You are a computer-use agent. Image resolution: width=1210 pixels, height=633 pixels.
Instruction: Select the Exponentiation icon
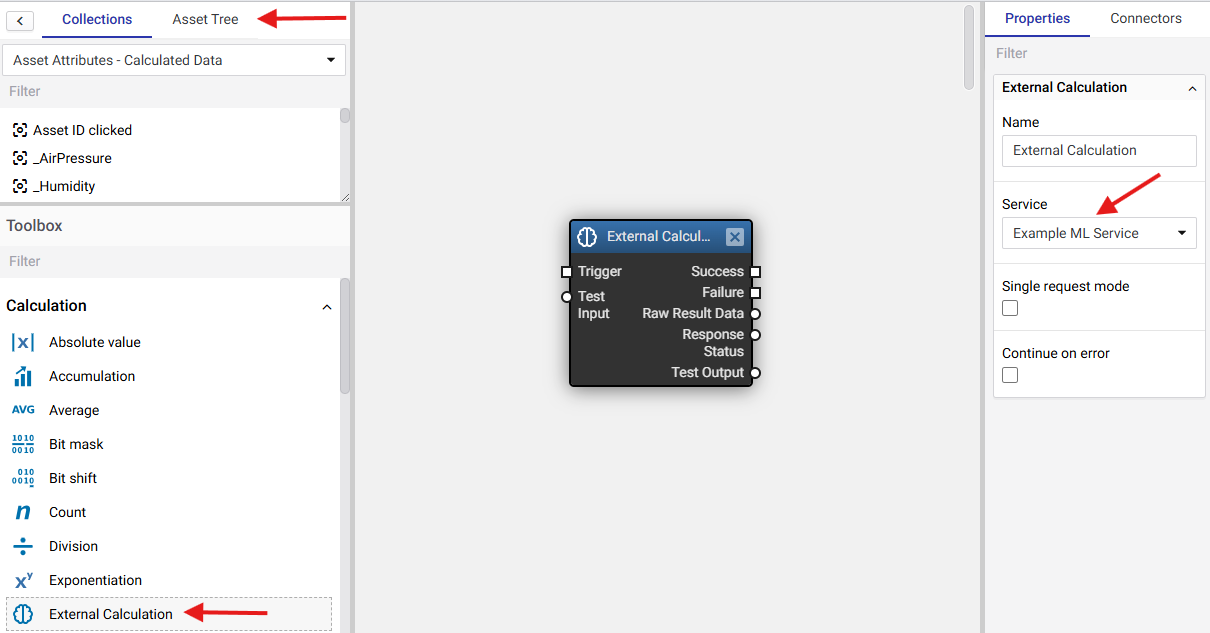[23, 580]
